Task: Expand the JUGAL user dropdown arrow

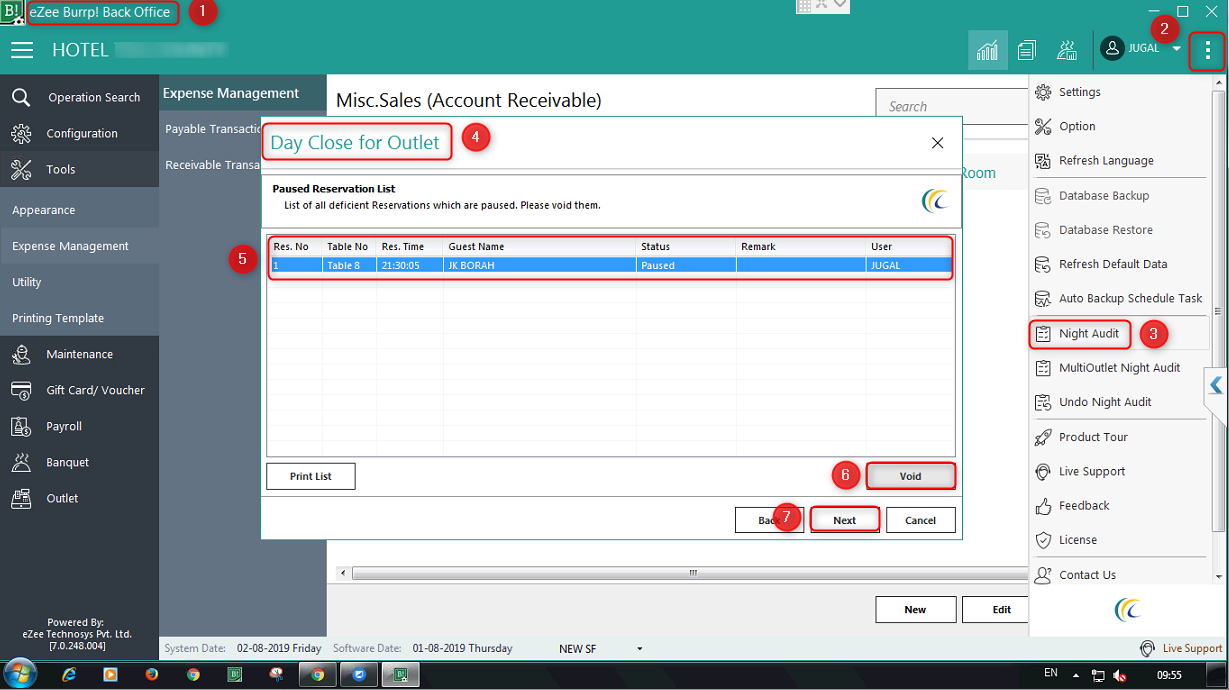Action: coord(1177,49)
